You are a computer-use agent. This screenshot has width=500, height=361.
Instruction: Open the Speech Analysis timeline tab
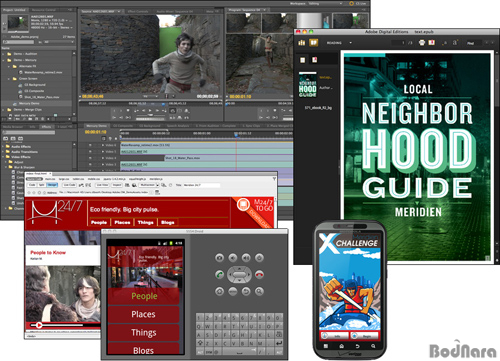[x=177, y=126]
